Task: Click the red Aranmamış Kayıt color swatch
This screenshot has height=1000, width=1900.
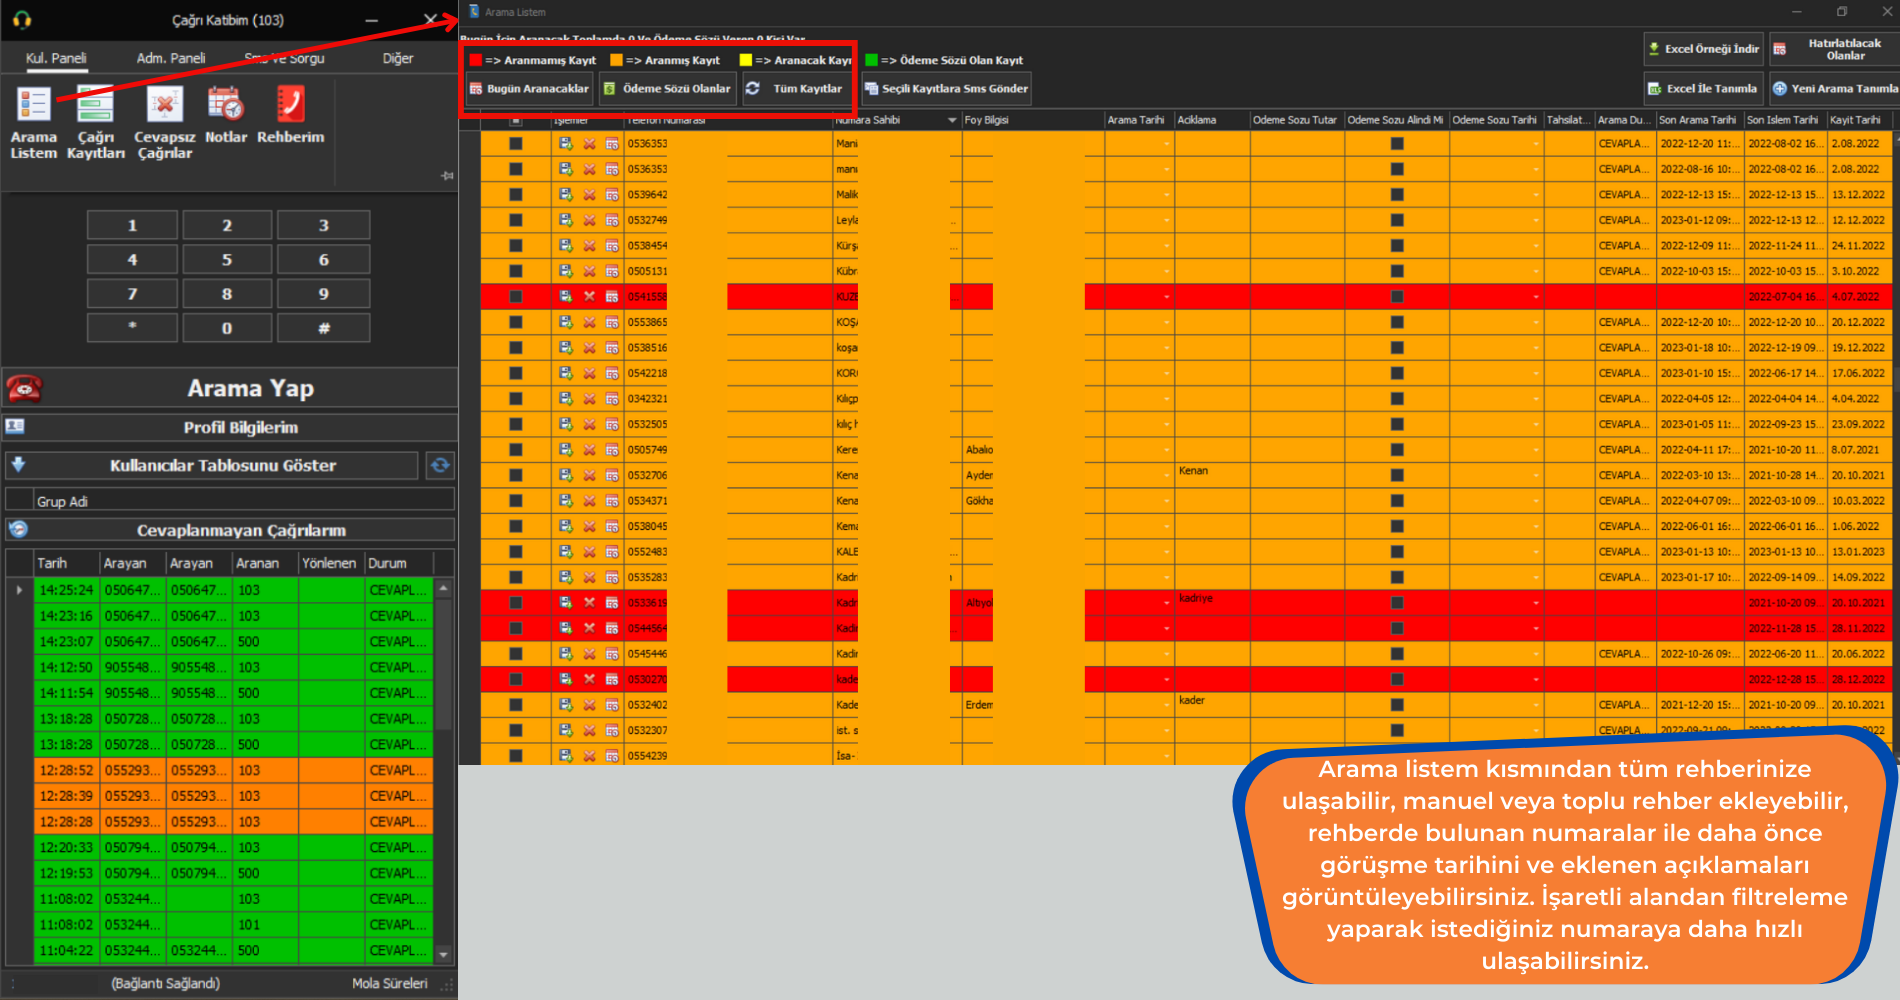Action: coord(476,60)
